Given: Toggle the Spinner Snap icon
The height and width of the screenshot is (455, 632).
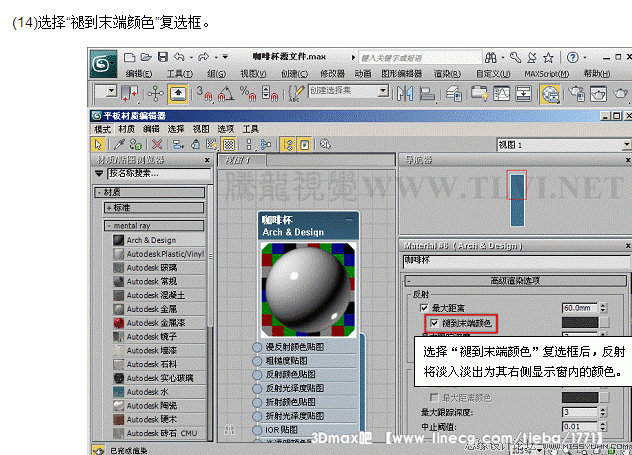Looking at the screenshot, I should 269,93.
